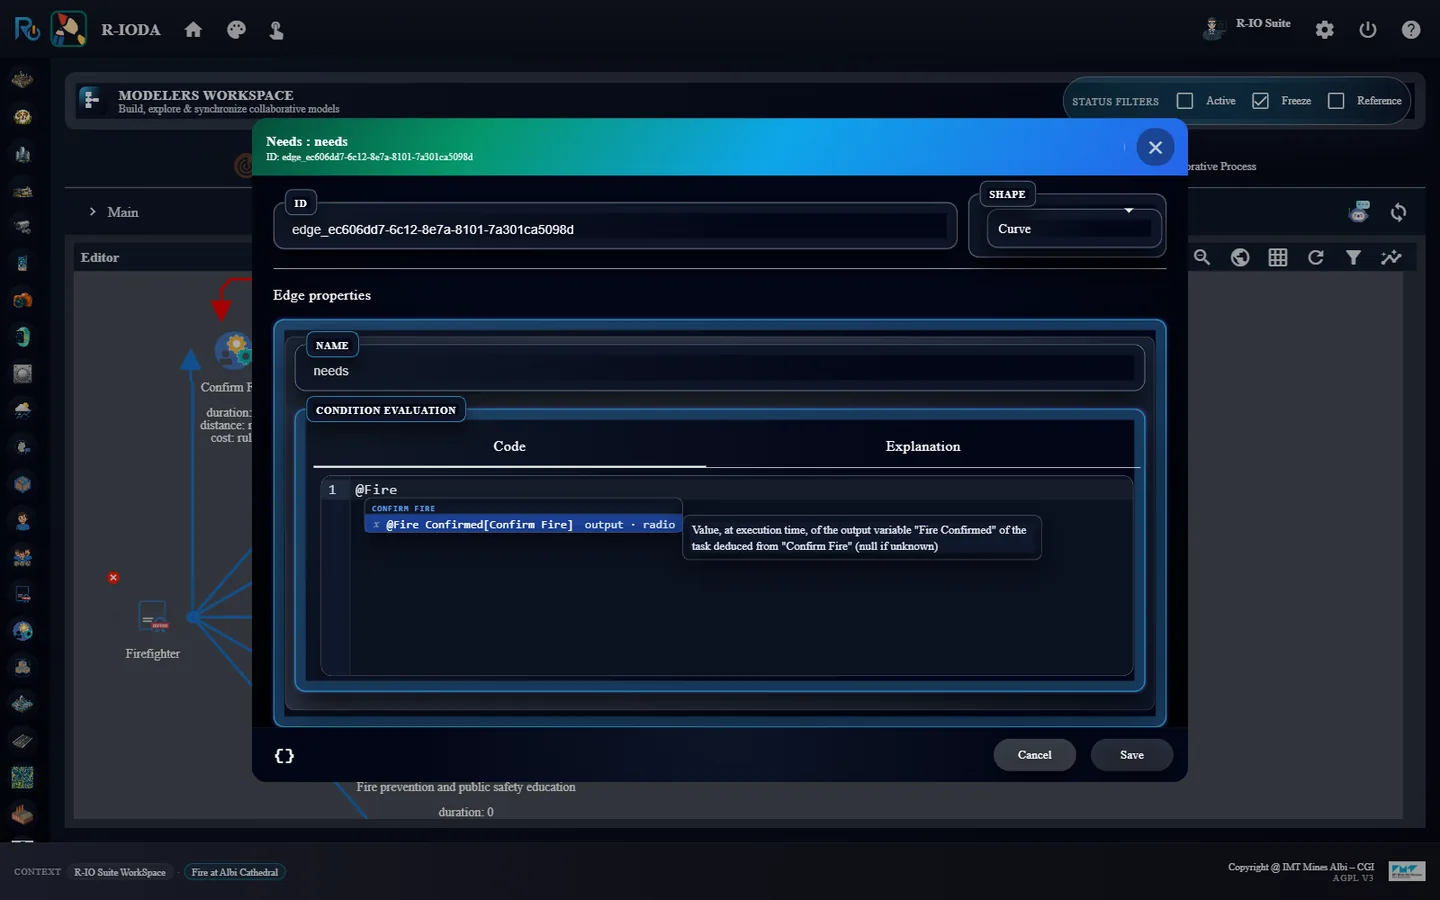This screenshot has width=1440, height=900.
Task: Select the weather cloud sidebar icon
Action: tap(22, 410)
